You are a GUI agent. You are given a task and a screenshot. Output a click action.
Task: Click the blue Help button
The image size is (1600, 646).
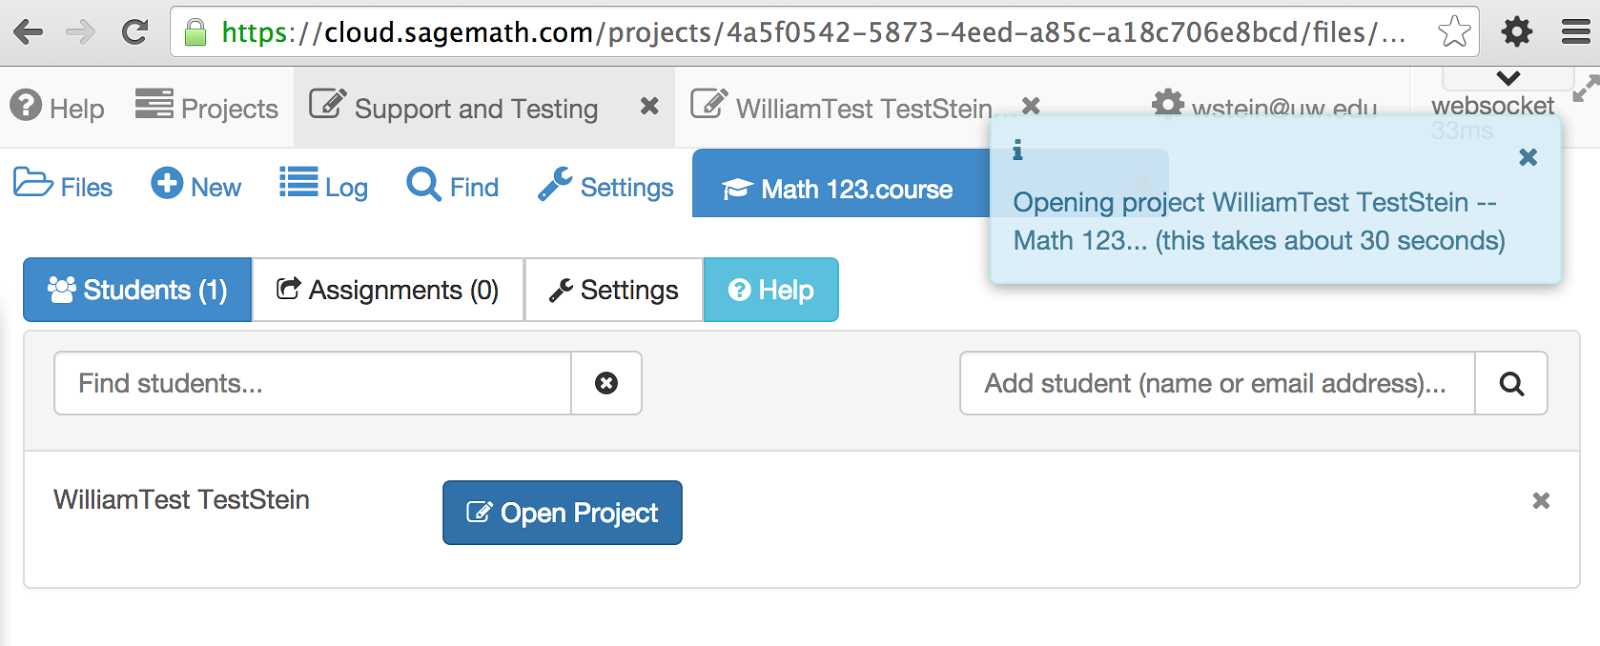point(771,290)
